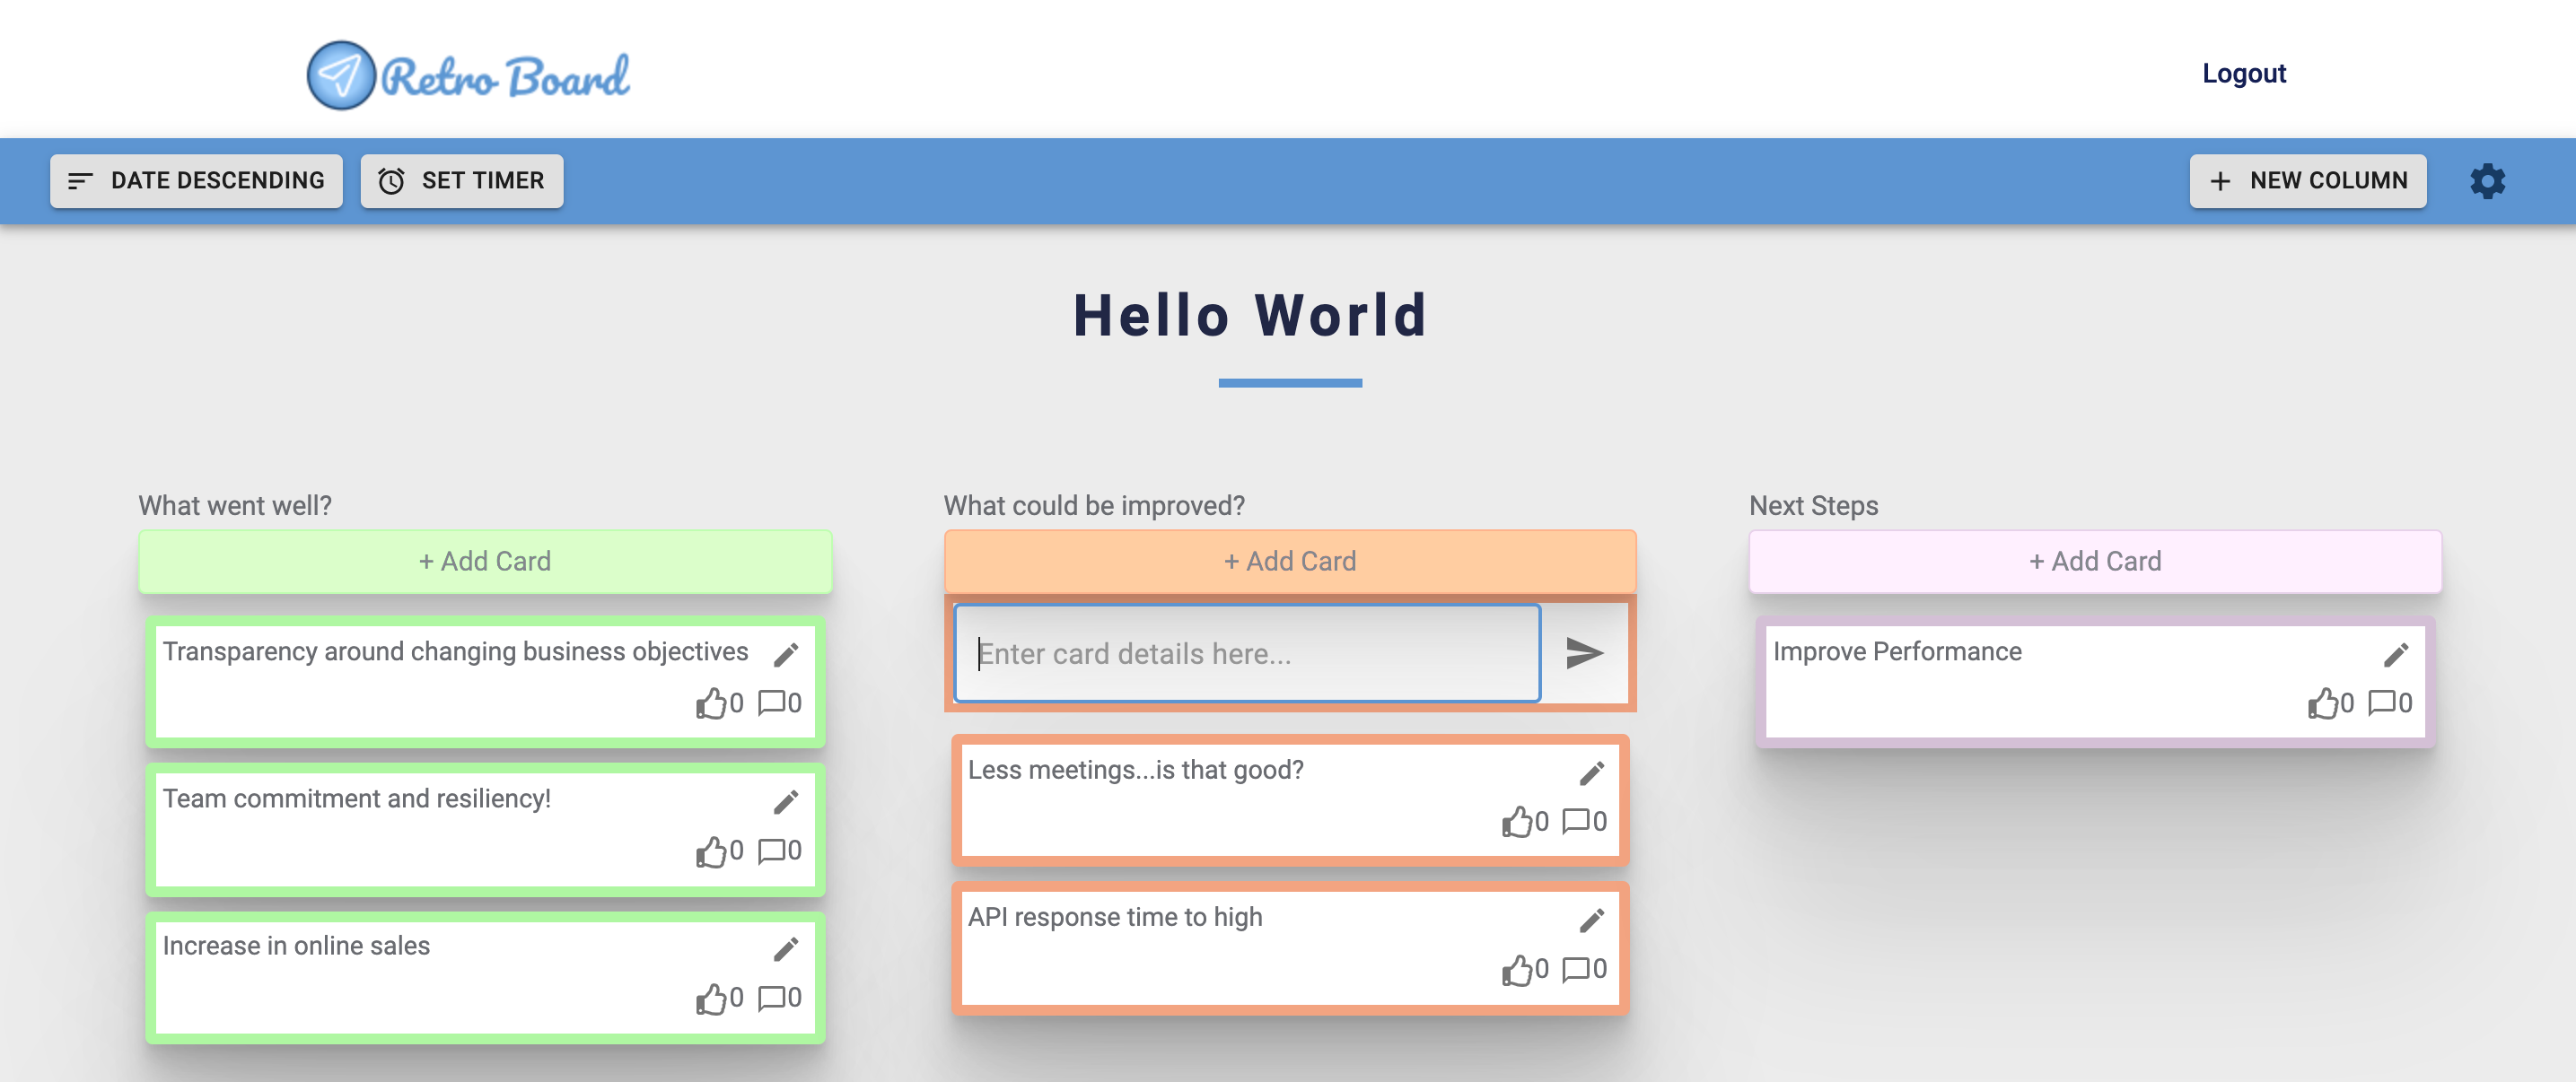The height and width of the screenshot is (1082, 2576).
Task: Like the 'Increase in online sales' card
Action: (711, 998)
